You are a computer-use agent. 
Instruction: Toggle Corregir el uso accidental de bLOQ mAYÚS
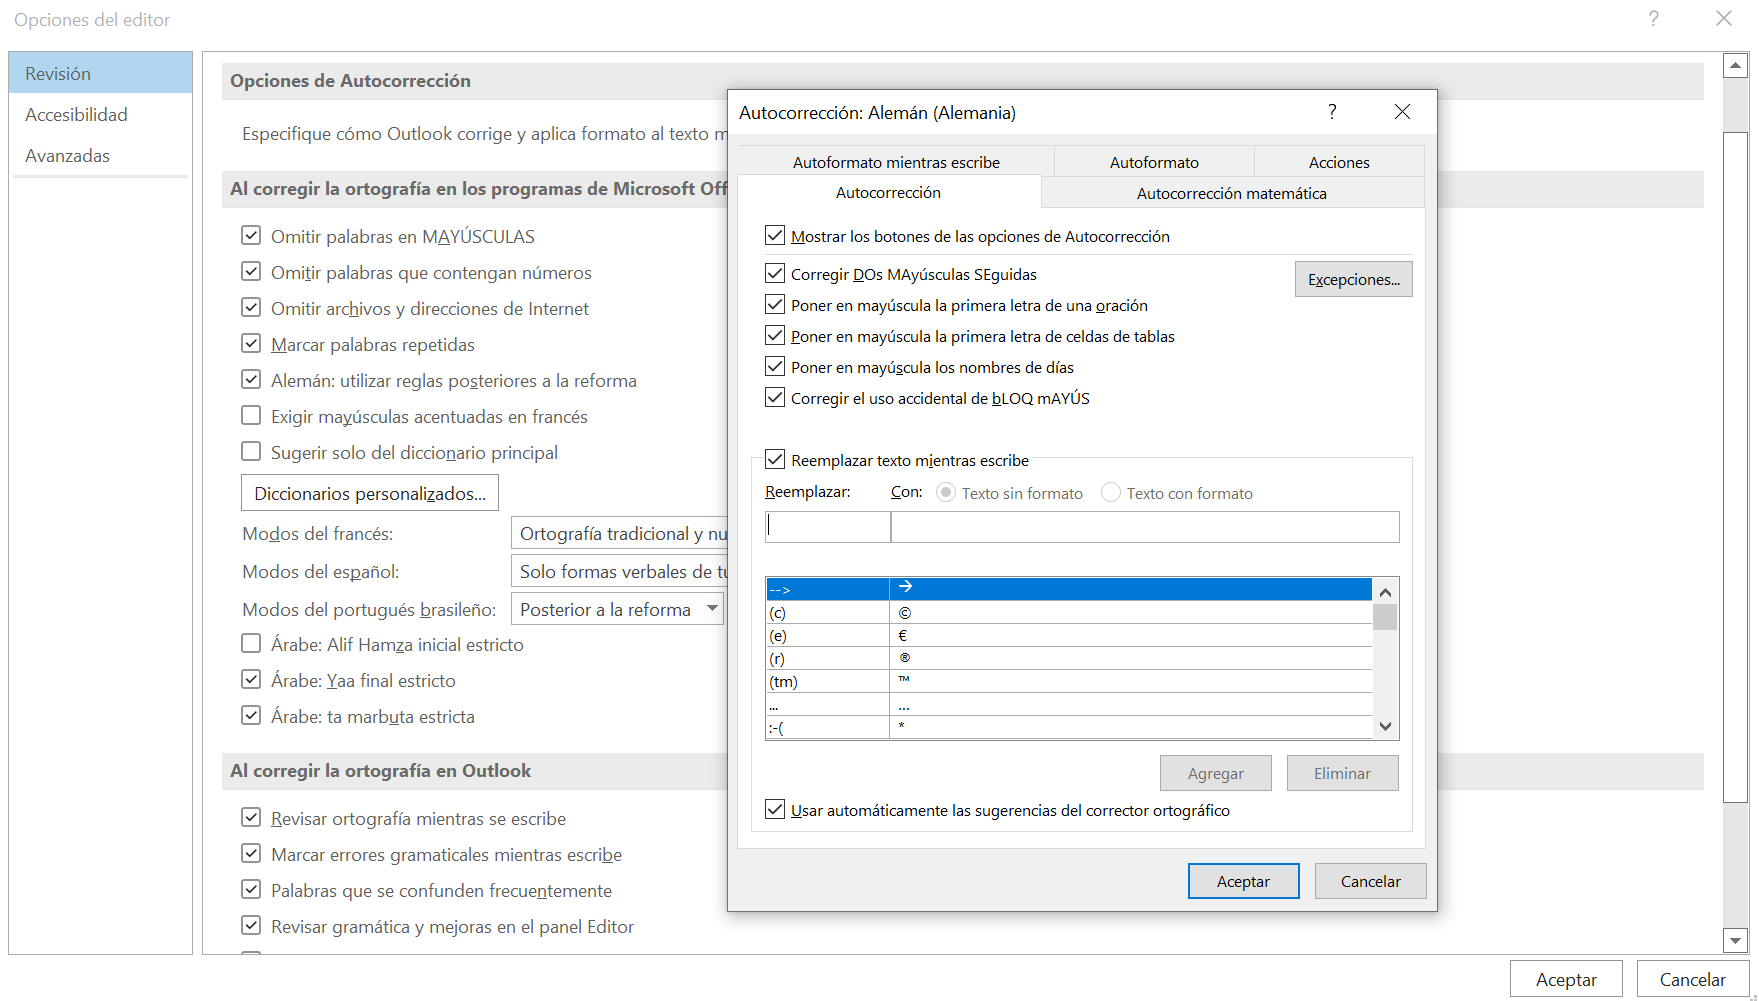click(775, 398)
